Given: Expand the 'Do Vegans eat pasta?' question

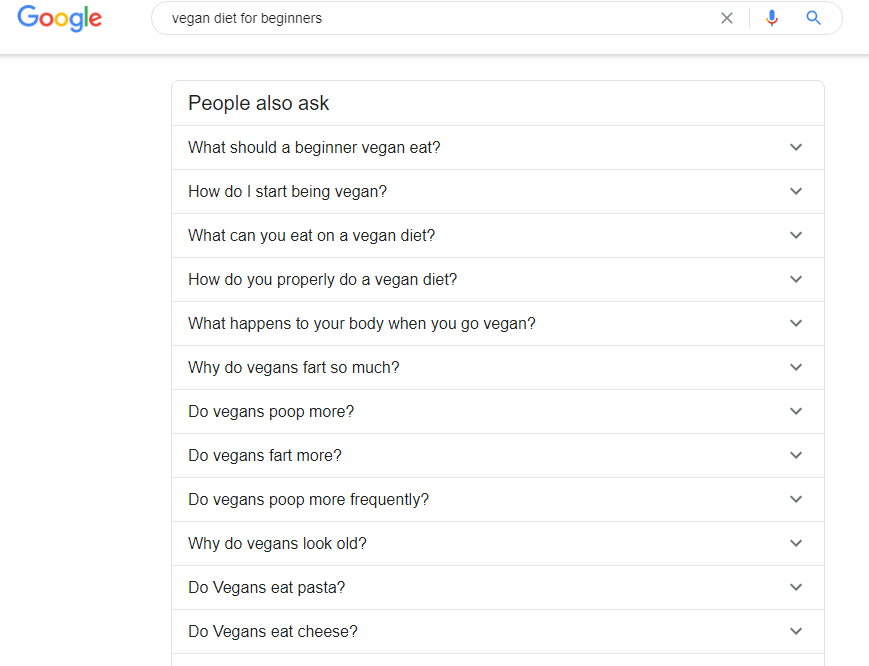Looking at the screenshot, I should tap(498, 587).
